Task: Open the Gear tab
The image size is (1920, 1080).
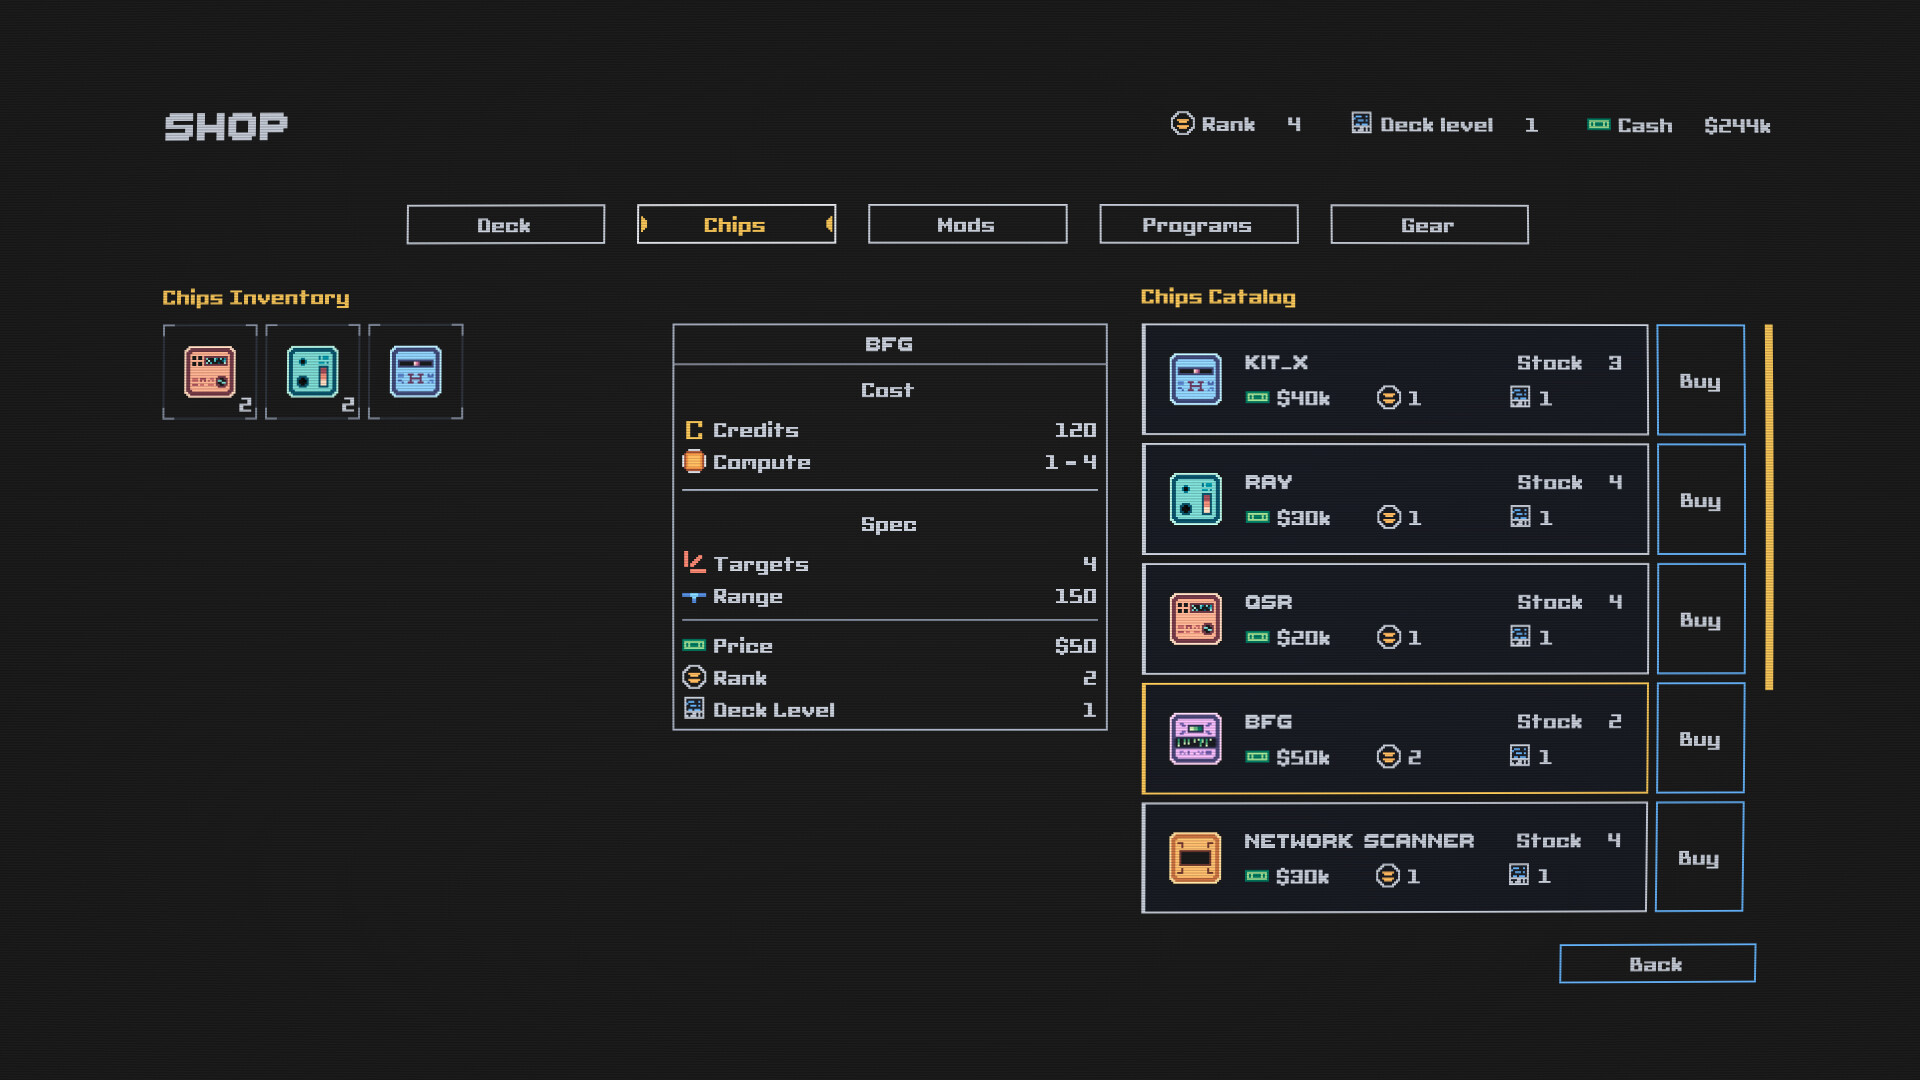Action: [1429, 225]
